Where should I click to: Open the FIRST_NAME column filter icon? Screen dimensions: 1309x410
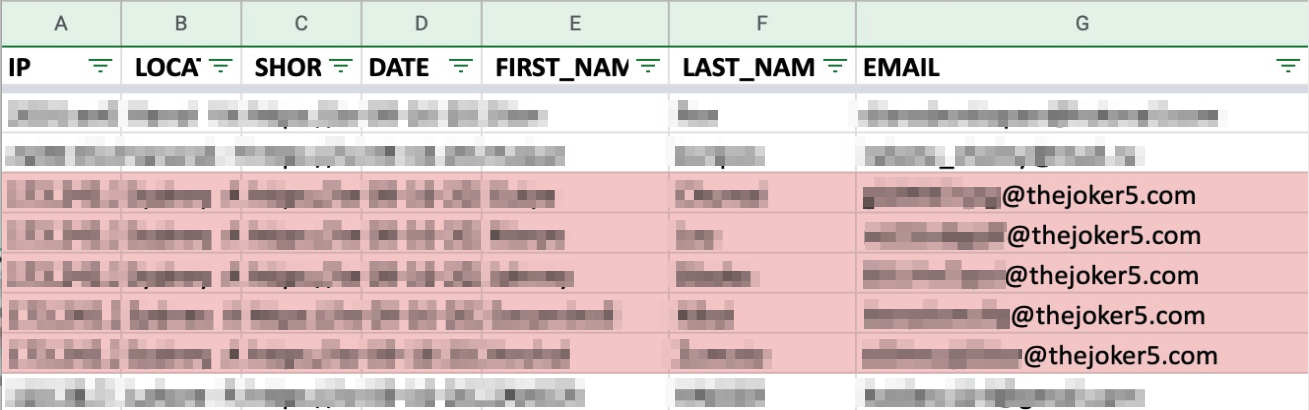click(x=649, y=67)
